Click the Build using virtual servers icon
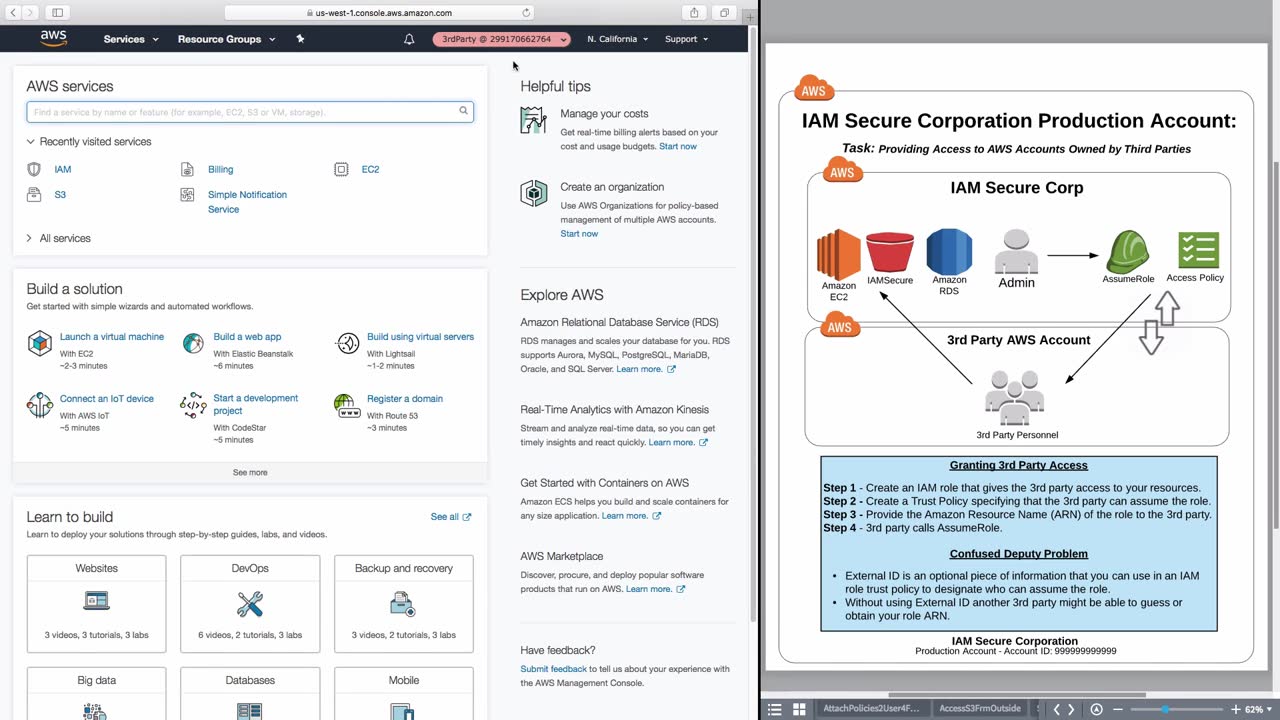 pos(347,344)
